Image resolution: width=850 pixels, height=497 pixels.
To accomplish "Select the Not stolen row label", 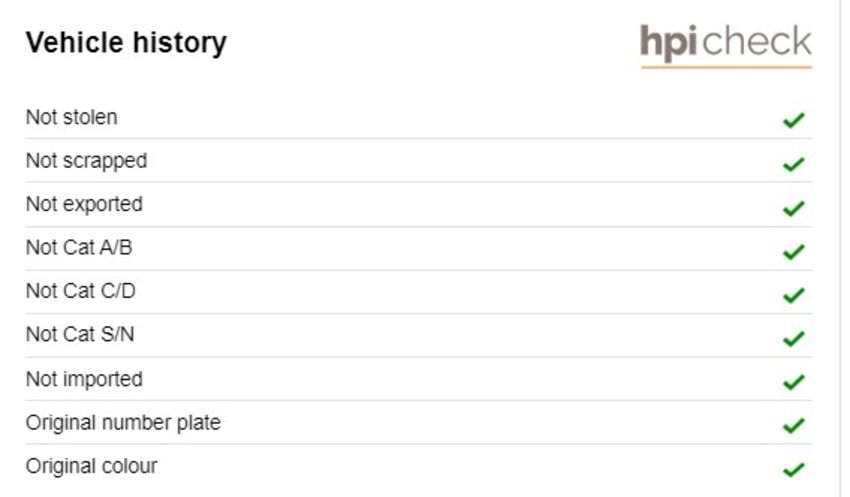I will click(x=72, y=117).
